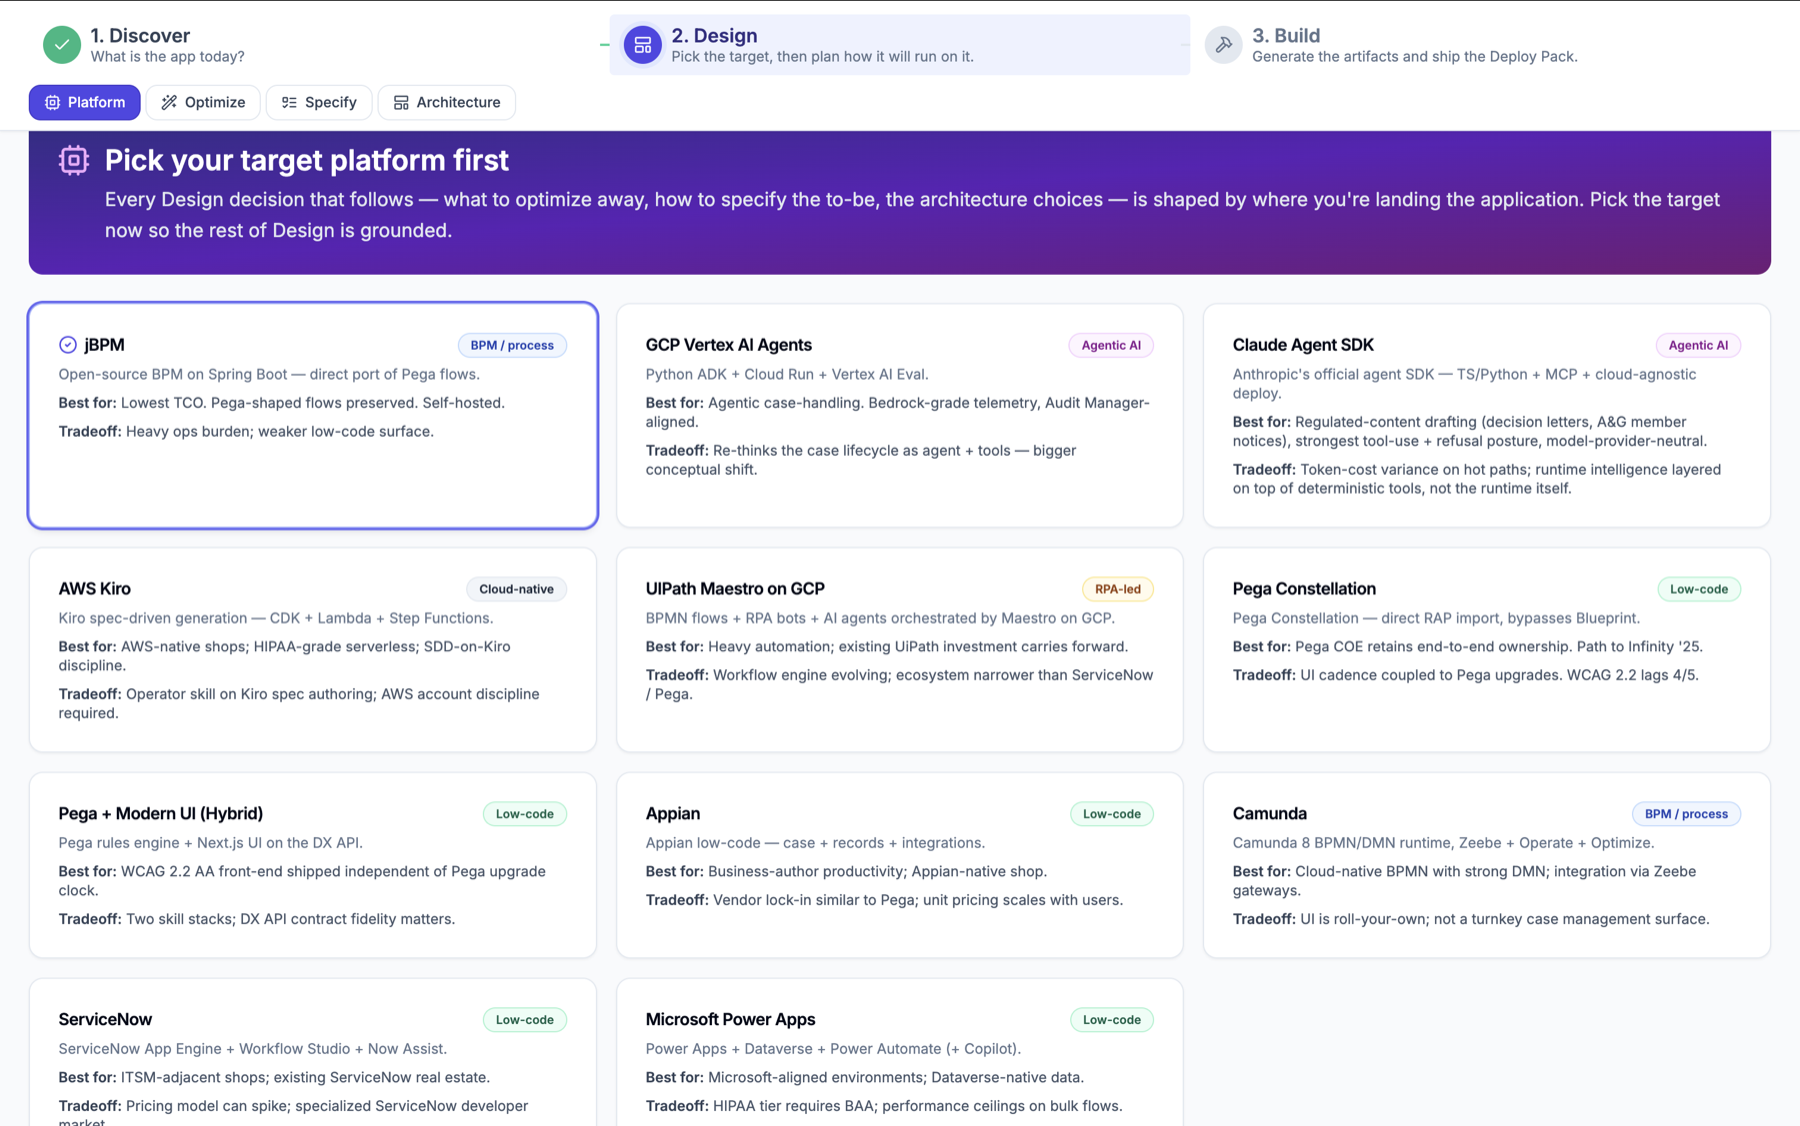Pick the Claude Agent SDK card
The height and width of the screenshot is (1126, 1800).
(x=1486, y=415)
